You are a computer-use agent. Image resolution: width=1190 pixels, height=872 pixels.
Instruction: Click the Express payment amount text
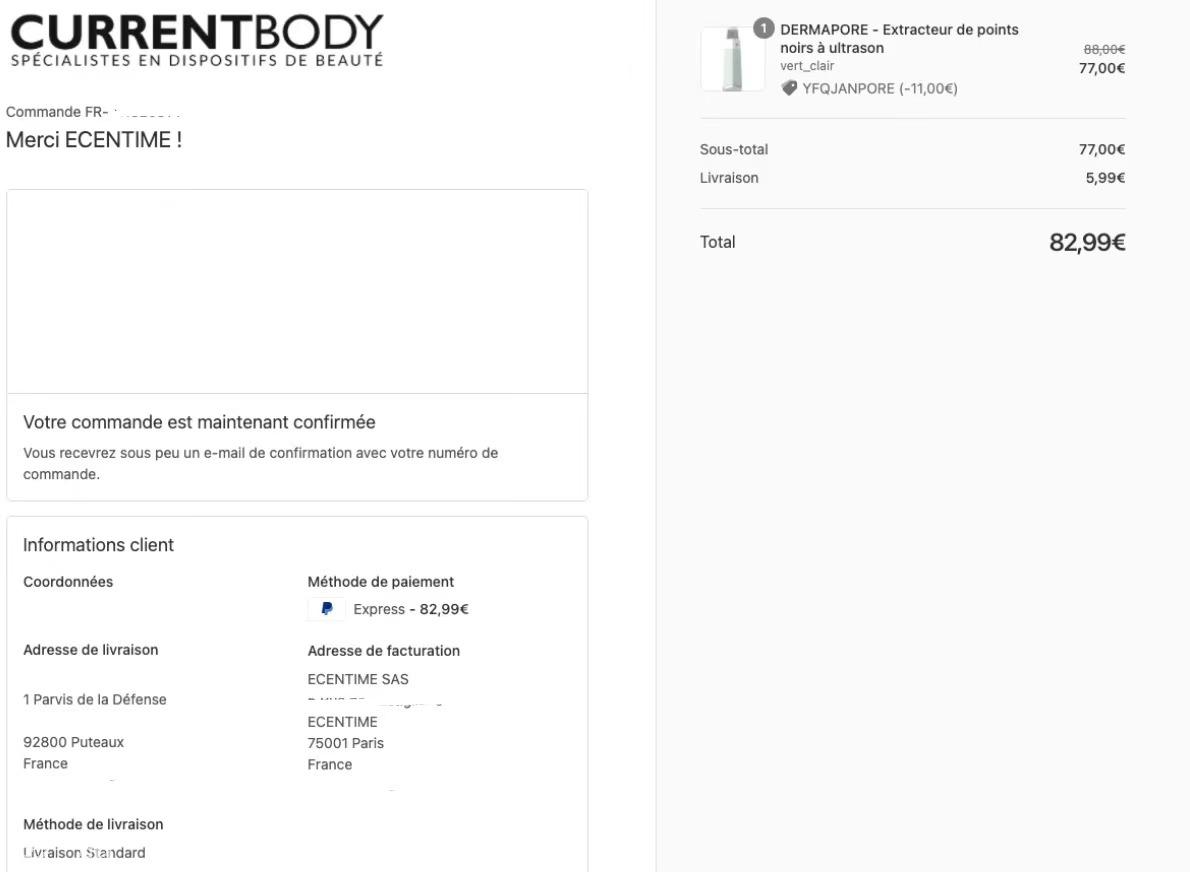pyautogui.click(x=411, y=609)
